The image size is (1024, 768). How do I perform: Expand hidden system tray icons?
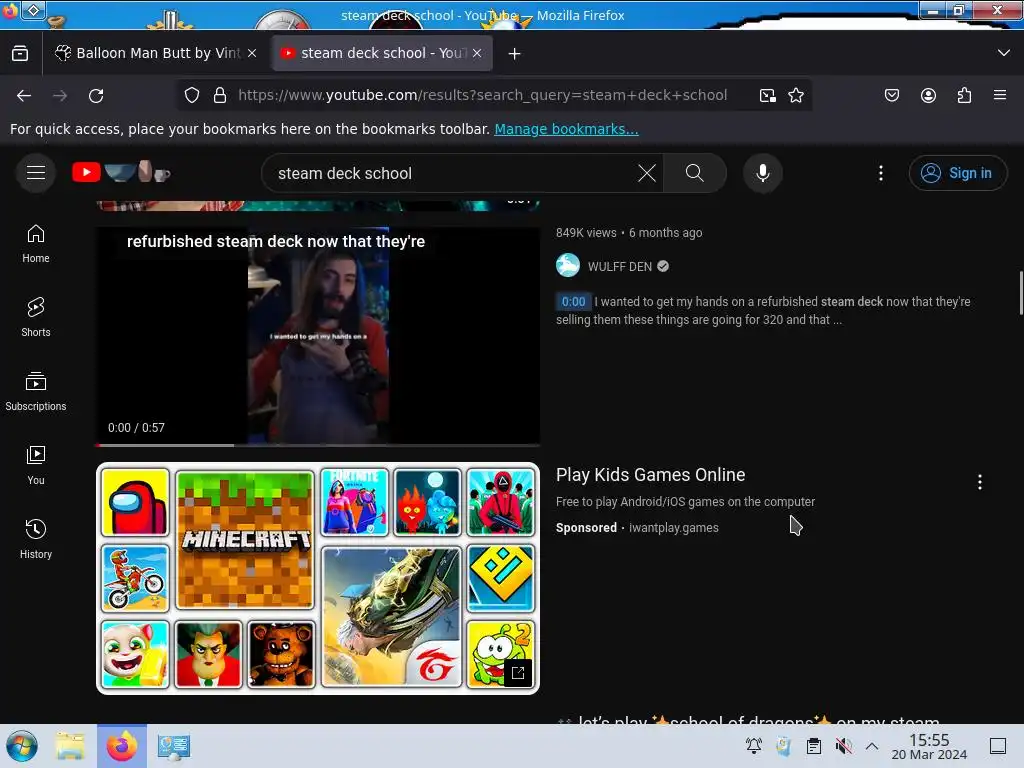coord(872,746)
